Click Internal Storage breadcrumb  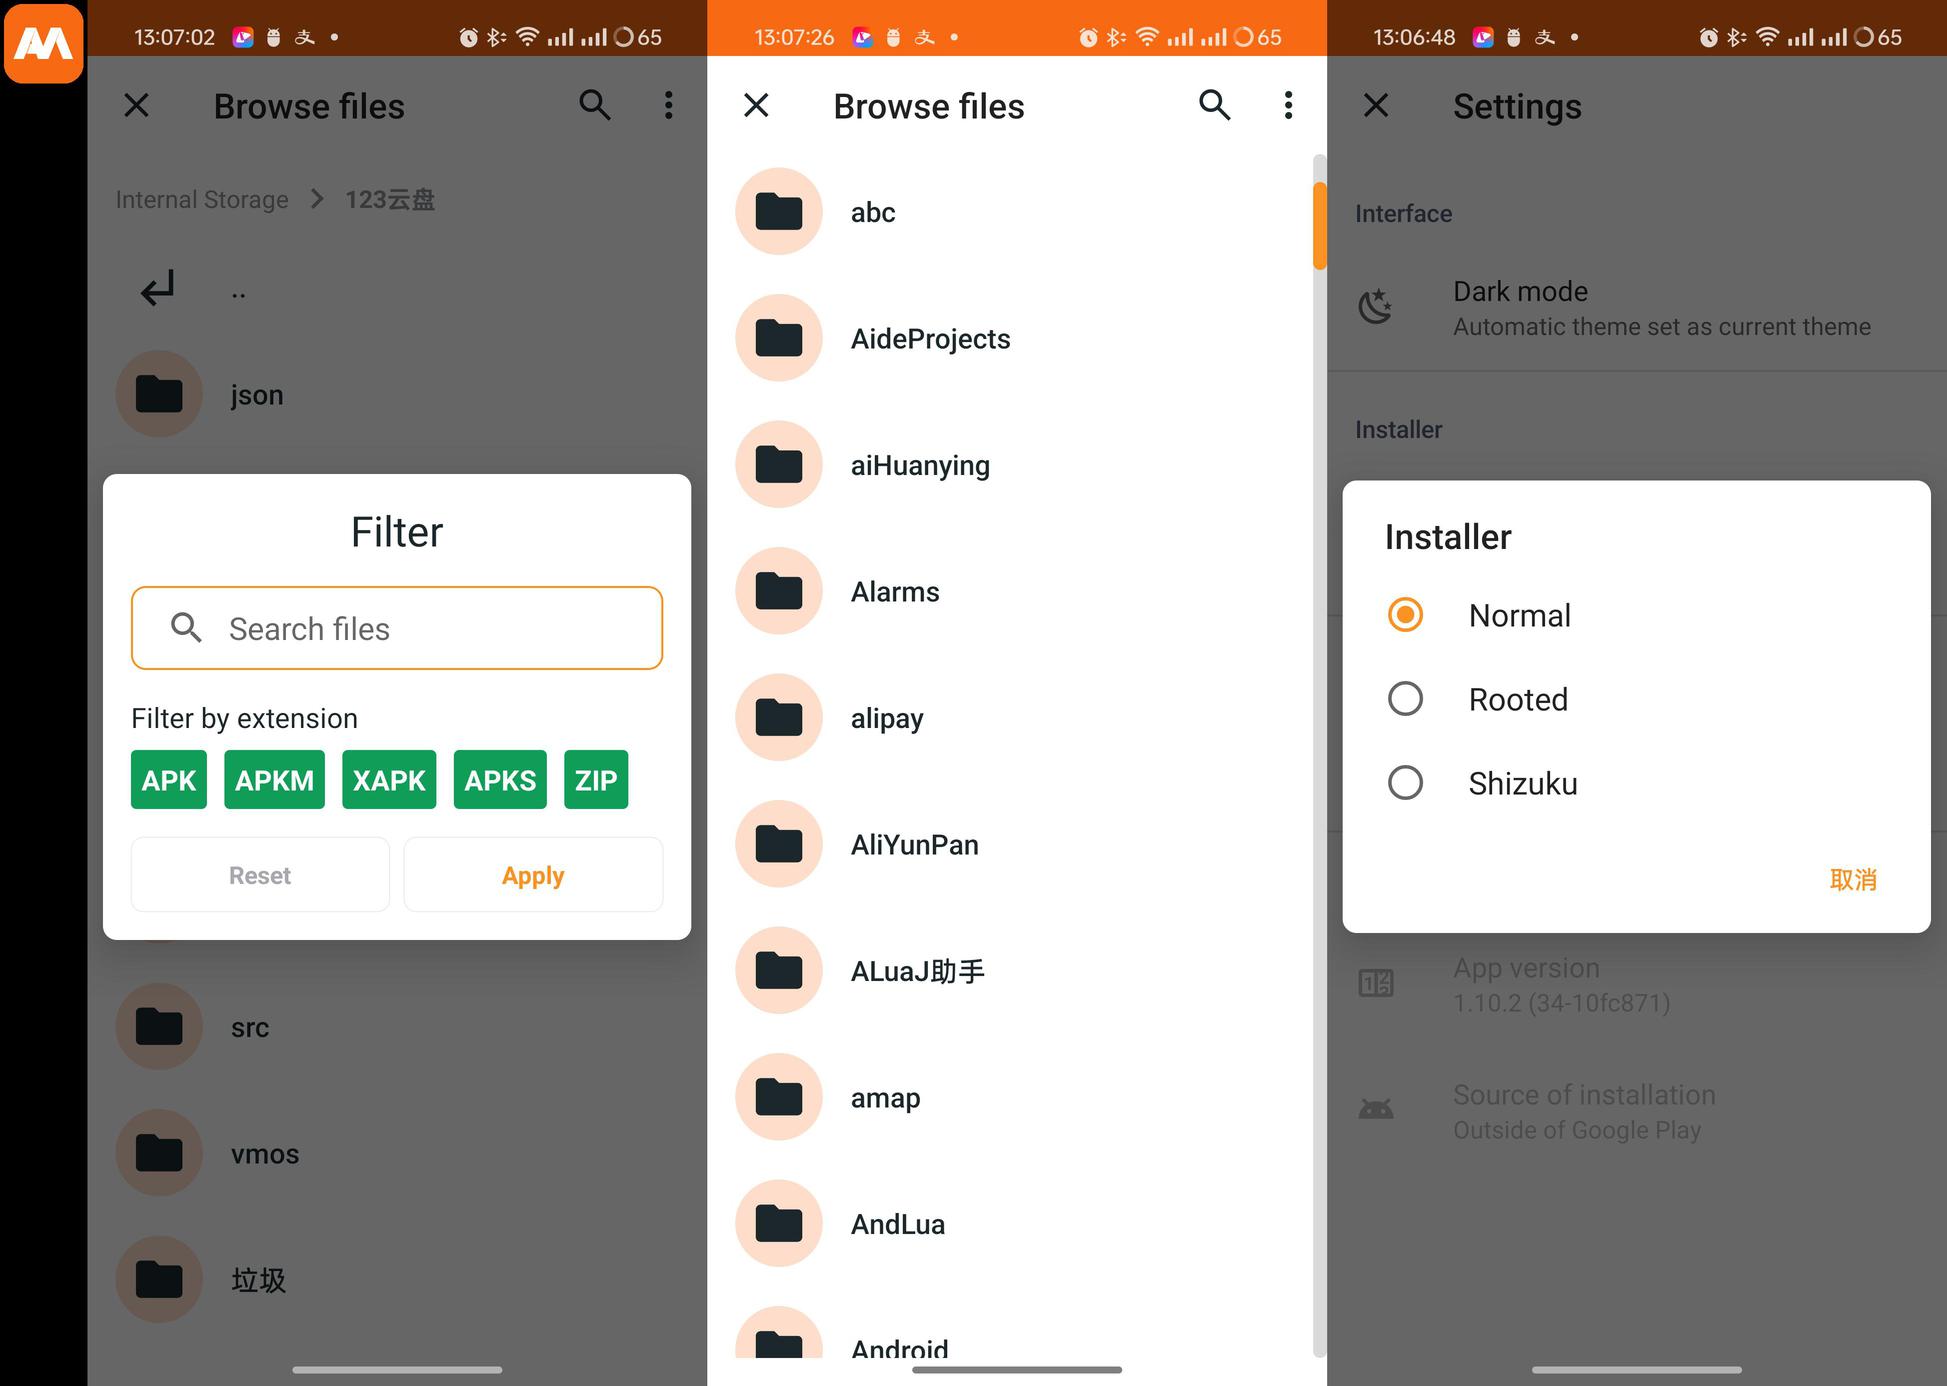click(x=202, y=200)
